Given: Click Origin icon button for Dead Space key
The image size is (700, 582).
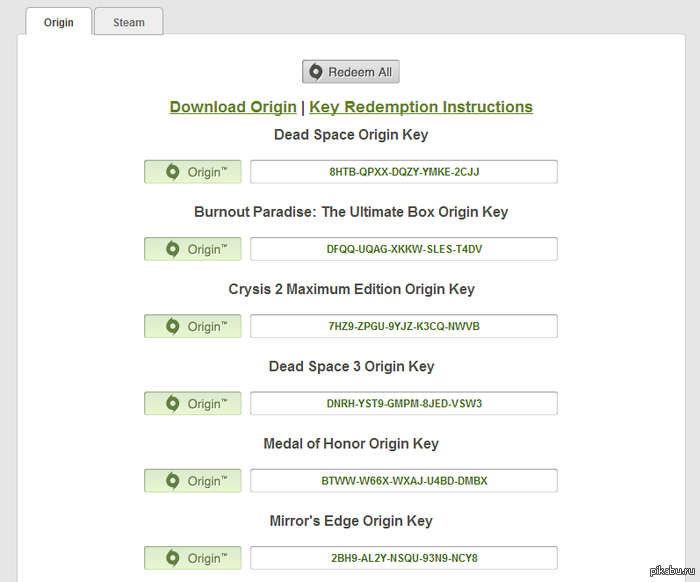Looking at the screenshot, I should [192, 172].
